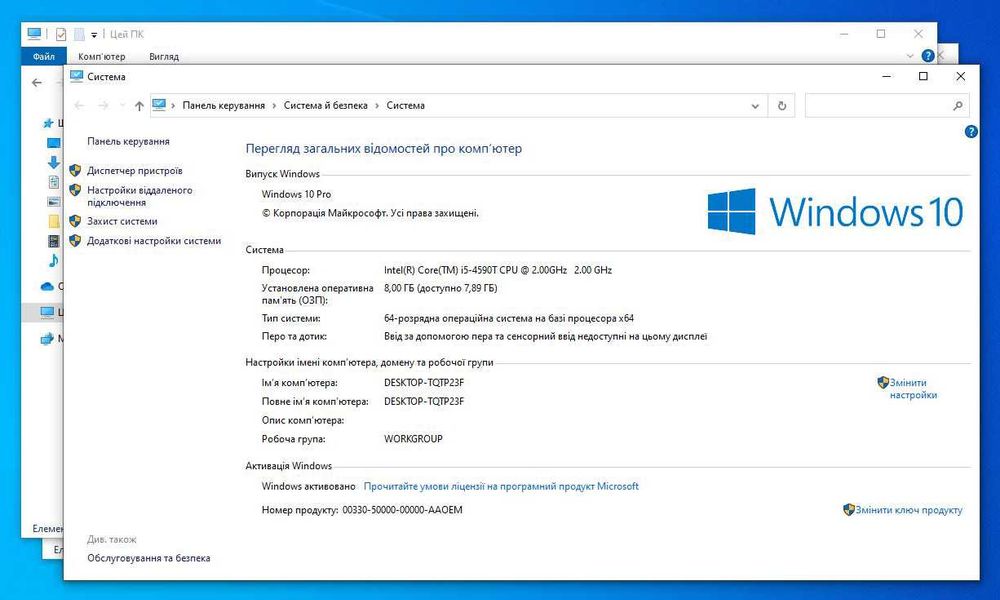Select the Documents icon in Цей ПК sidebar

click(54, 182)
